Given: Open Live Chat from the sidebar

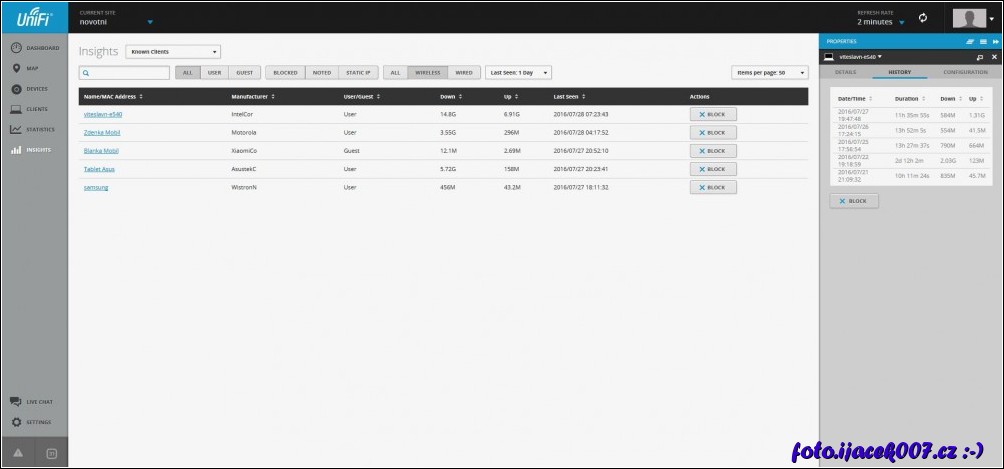Looking at the screenshot, I should 35,401.
